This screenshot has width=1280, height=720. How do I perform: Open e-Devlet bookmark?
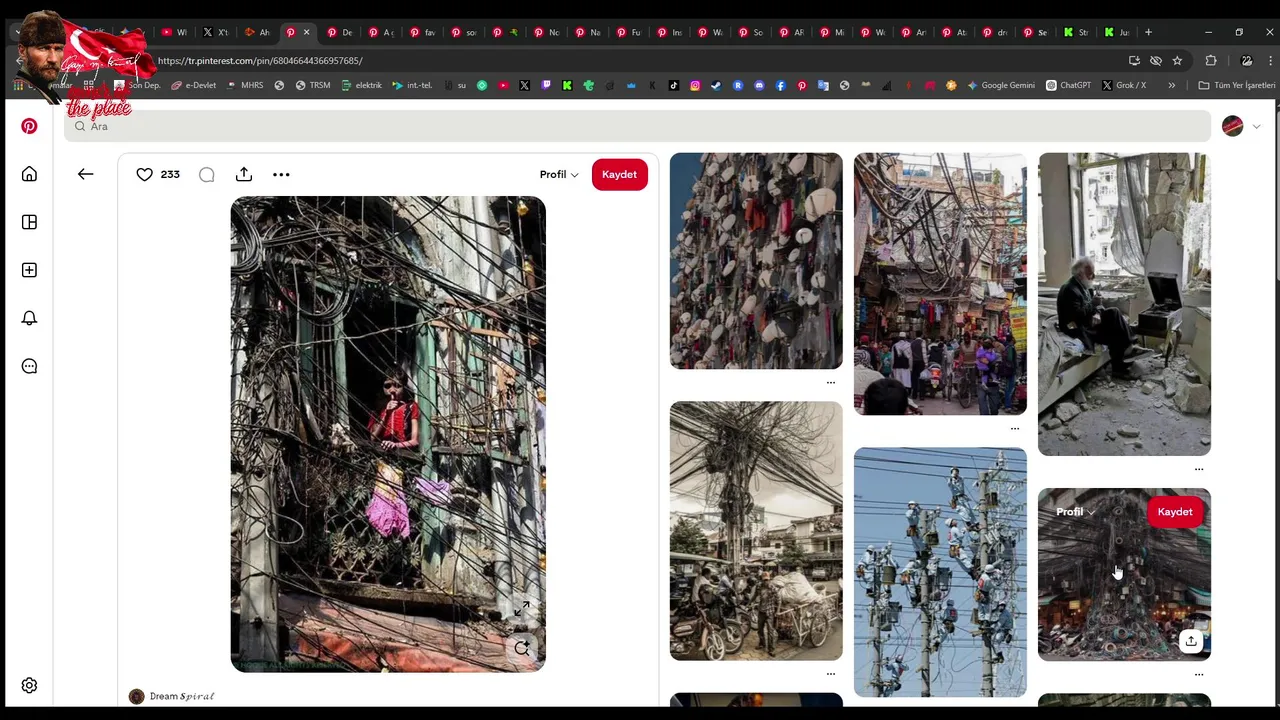pyautogui.click(x=193, y=85)
